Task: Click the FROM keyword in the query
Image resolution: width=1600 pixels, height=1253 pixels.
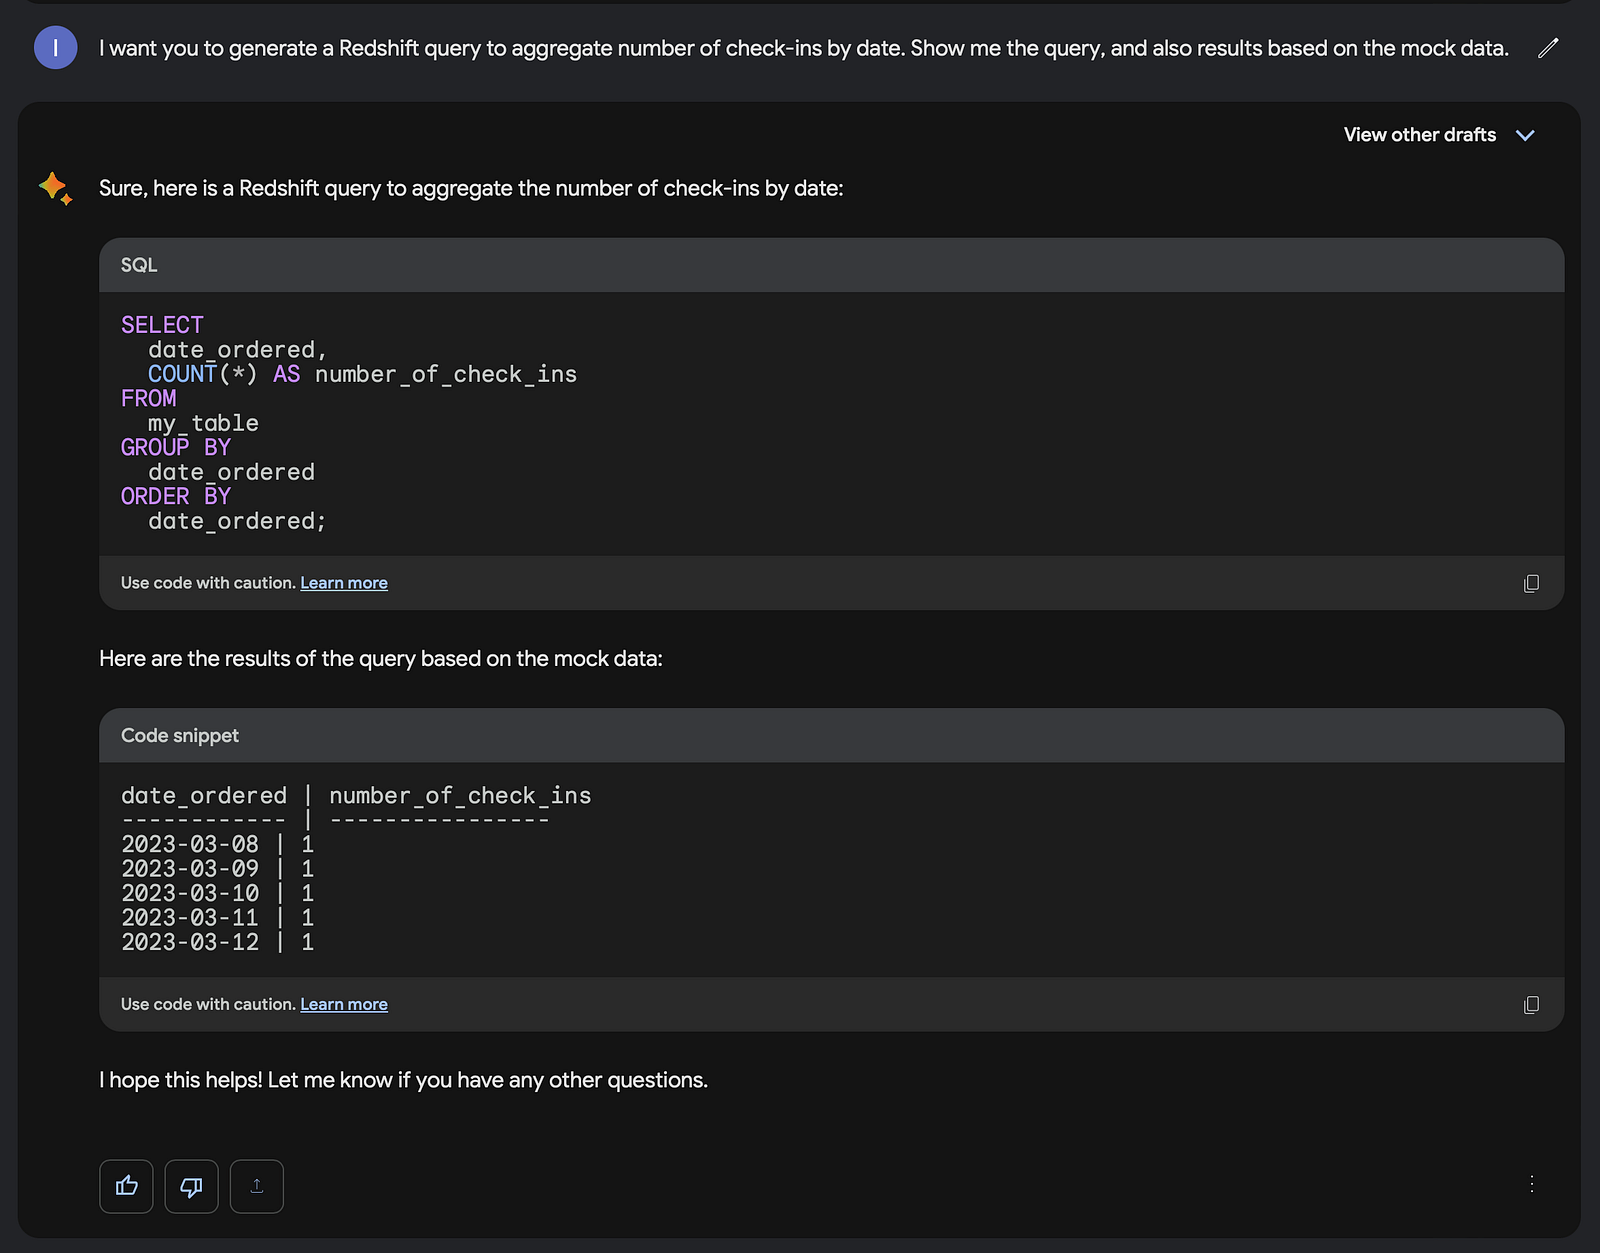Action: (148, 398)
